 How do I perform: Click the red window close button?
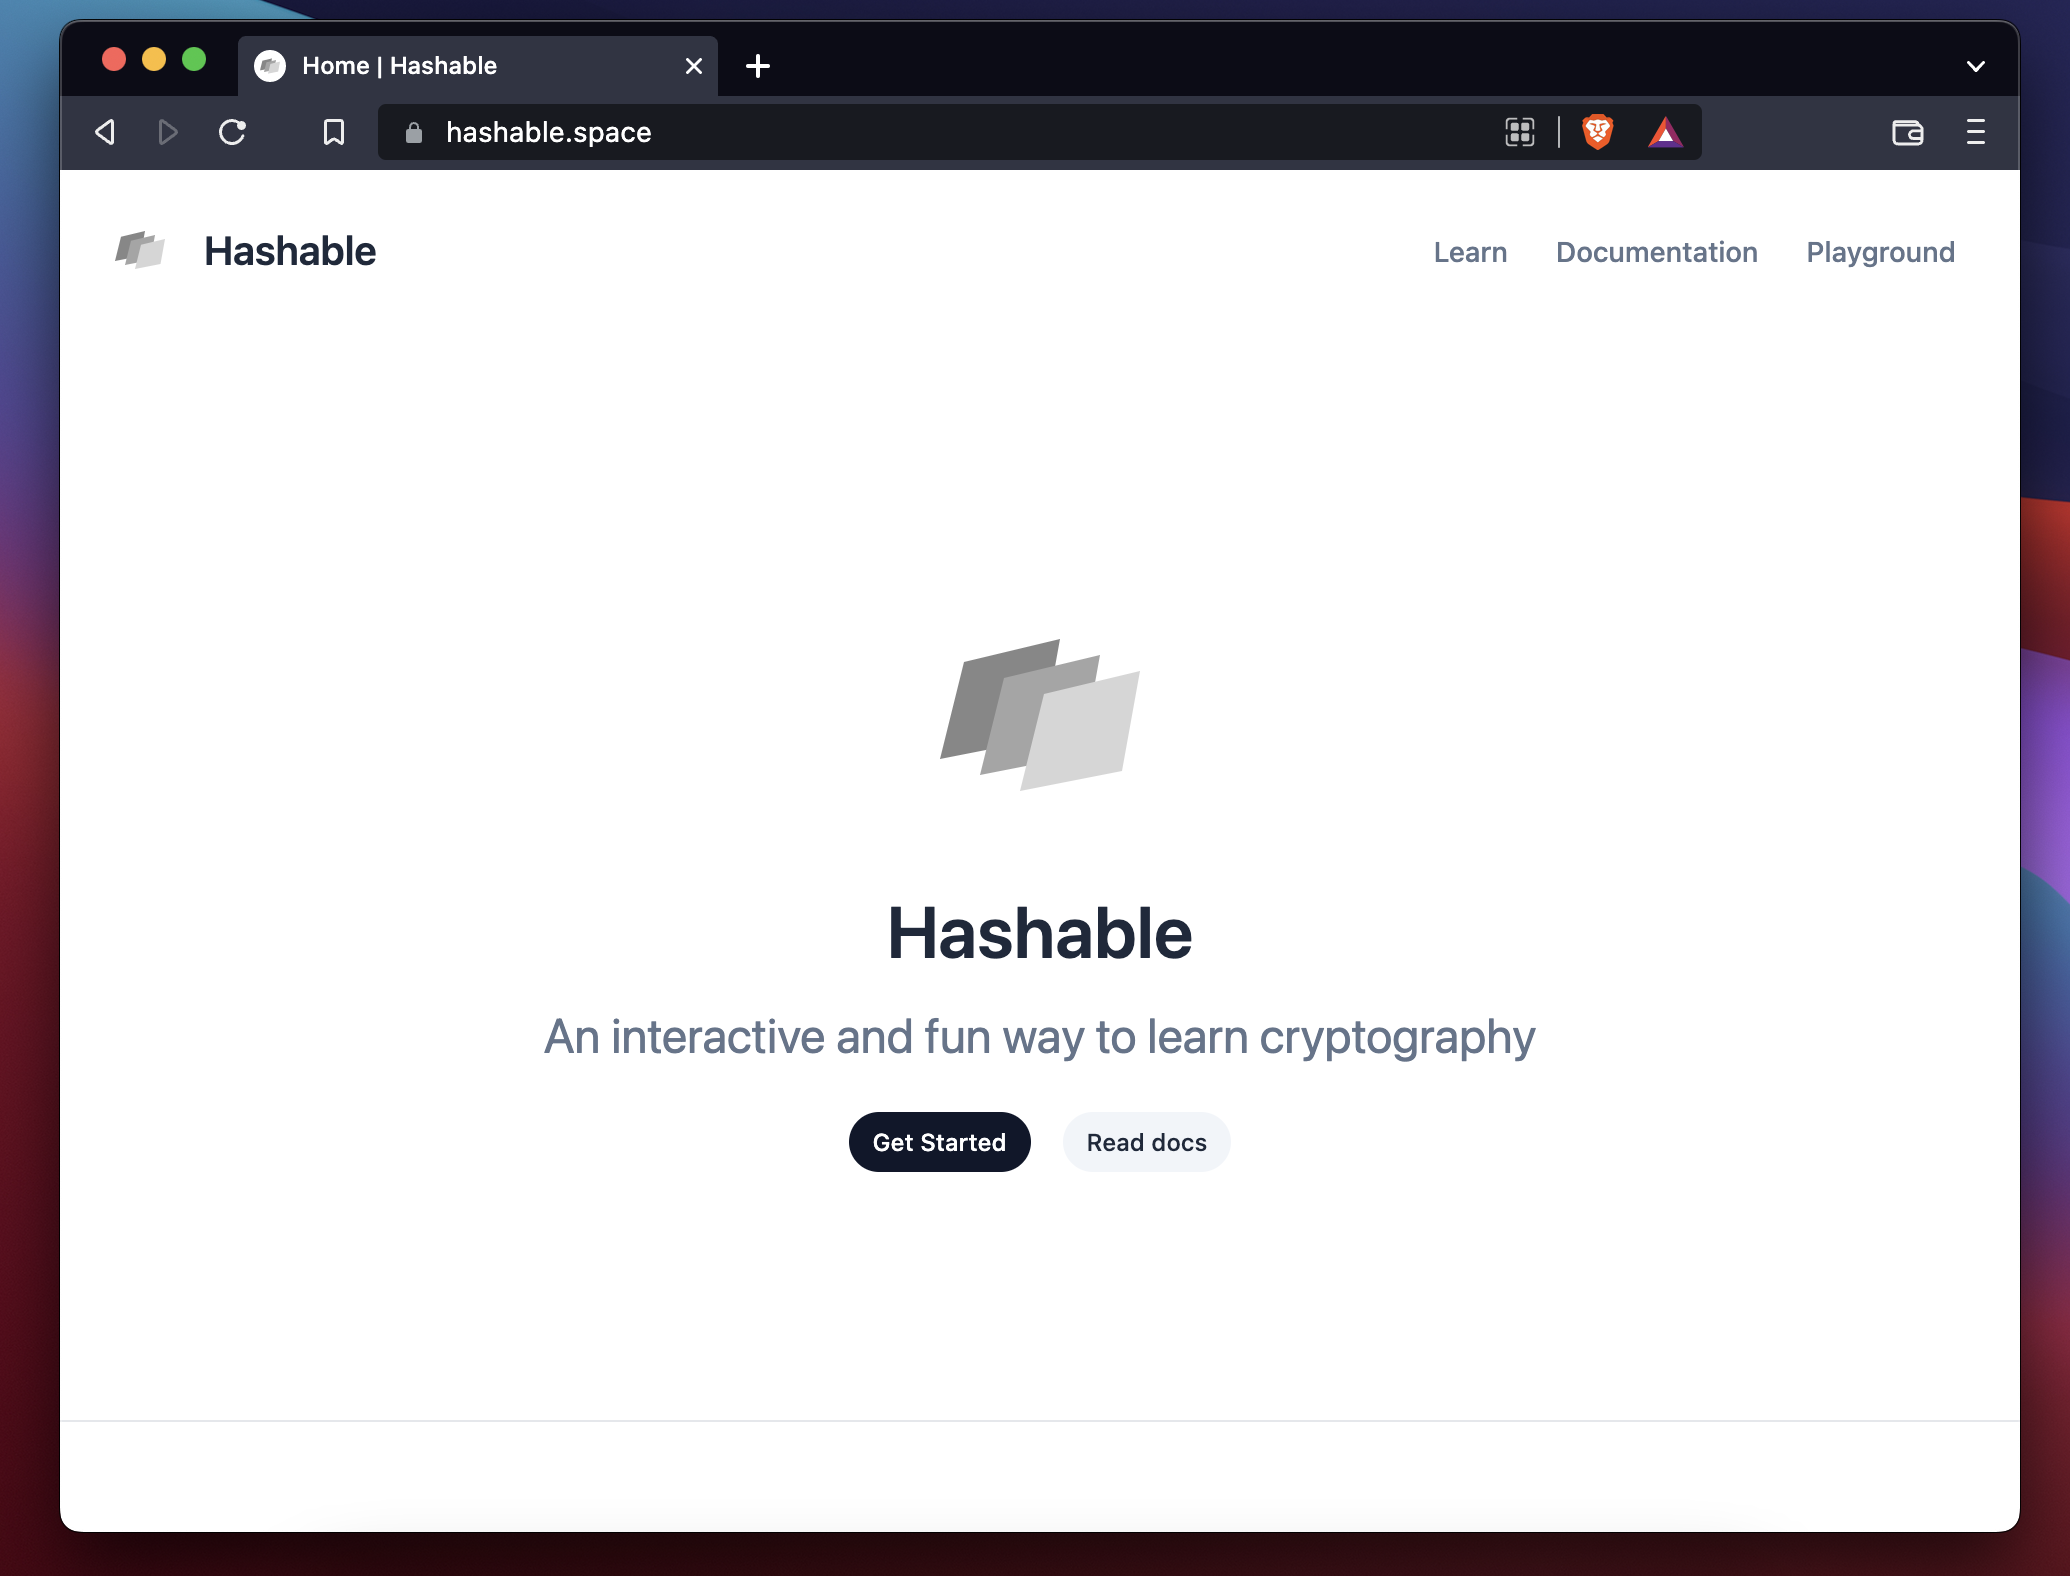click(x=114, y=60)
